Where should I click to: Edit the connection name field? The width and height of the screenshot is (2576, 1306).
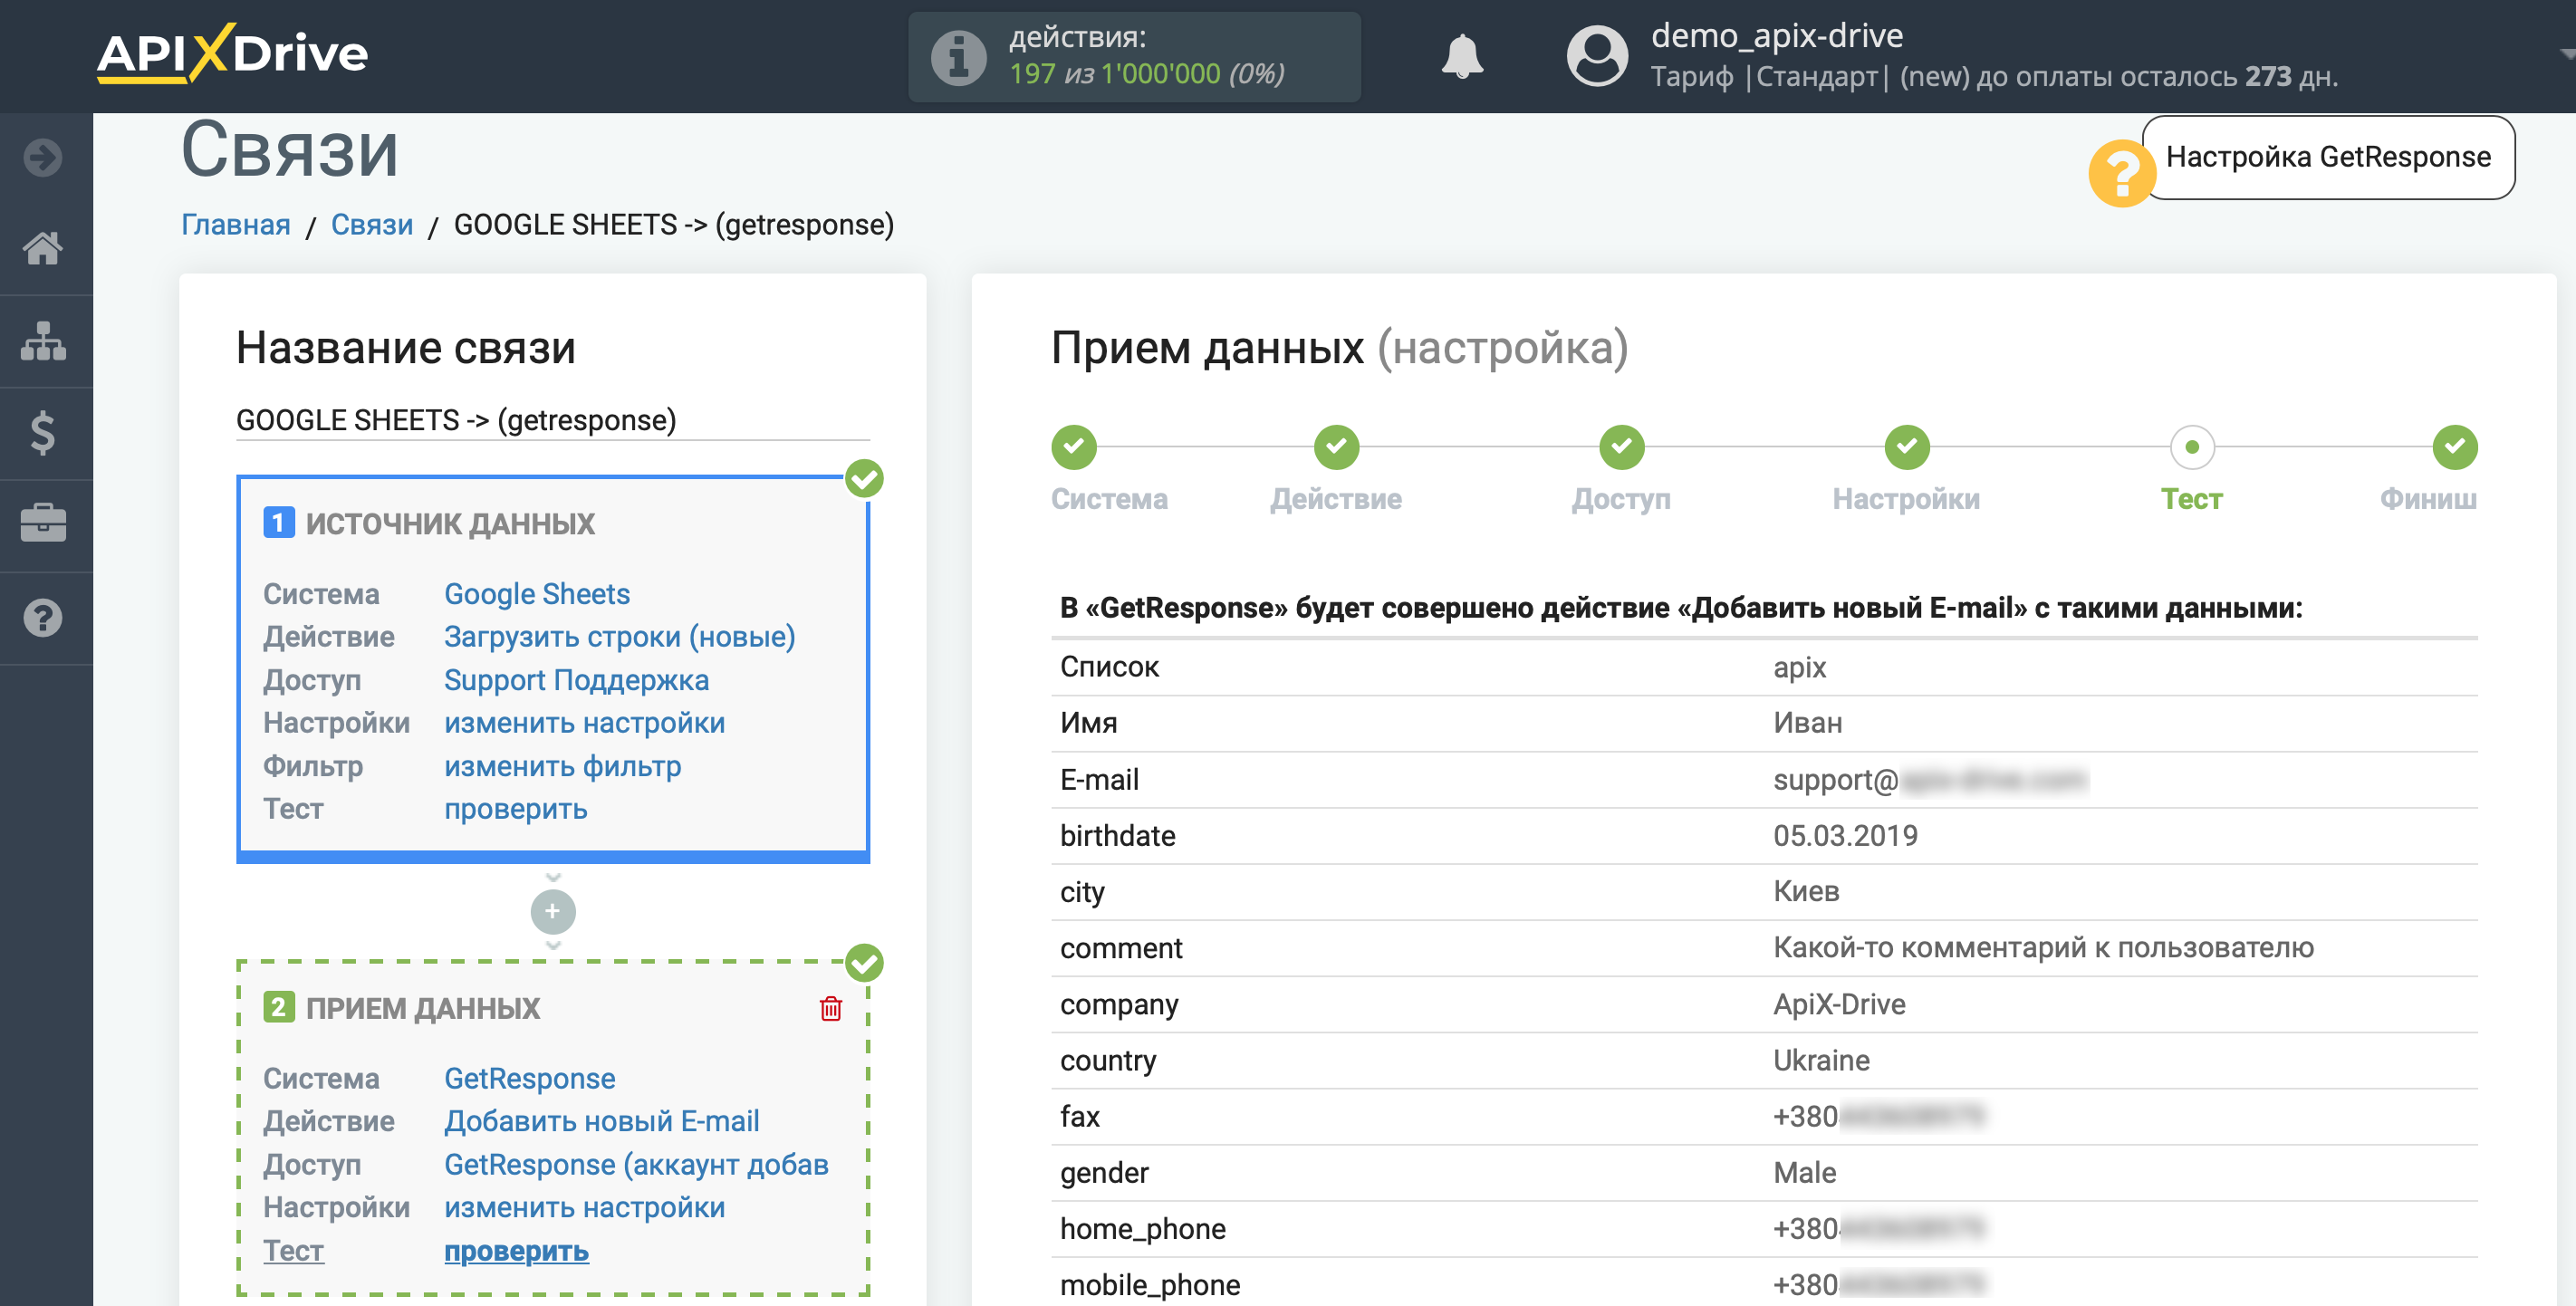click(553, 420)
